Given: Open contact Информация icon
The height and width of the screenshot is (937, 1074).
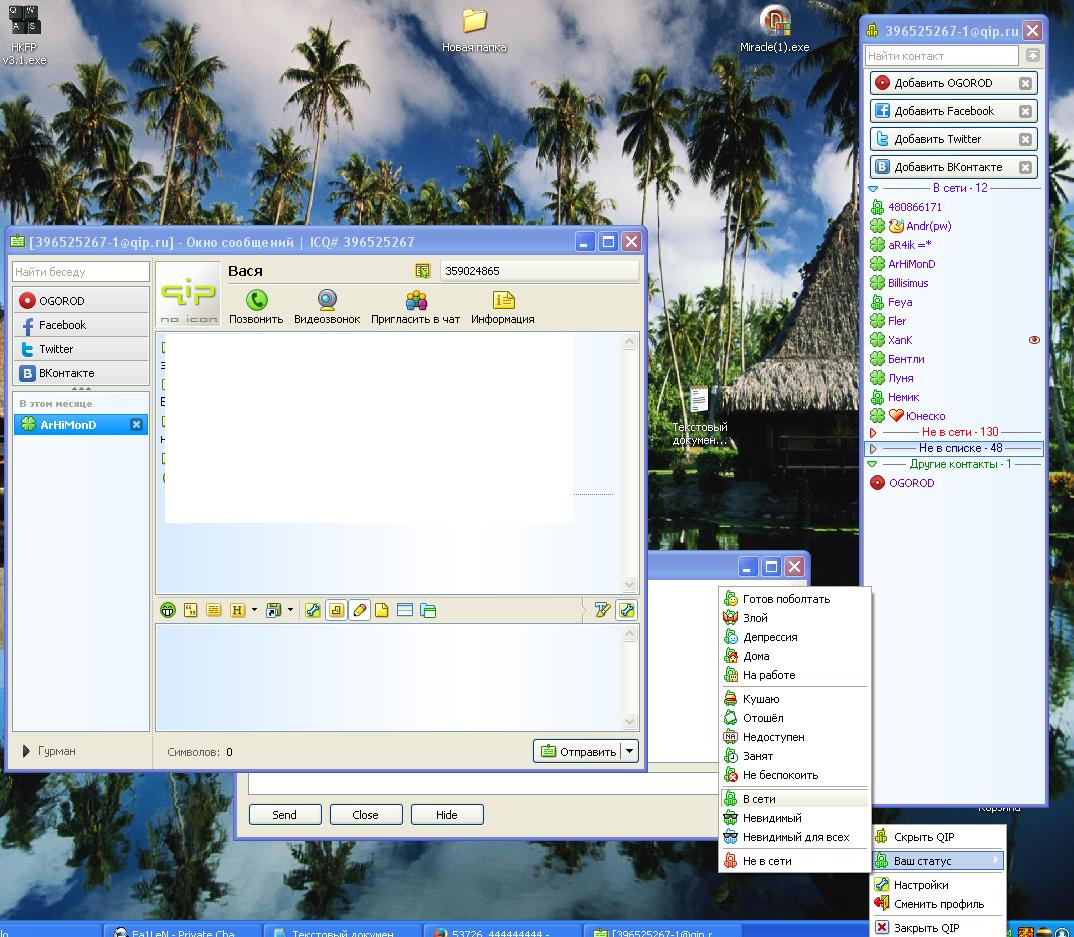Looking at the screenshot, I should pyautogui.click(x=503, y=307).
